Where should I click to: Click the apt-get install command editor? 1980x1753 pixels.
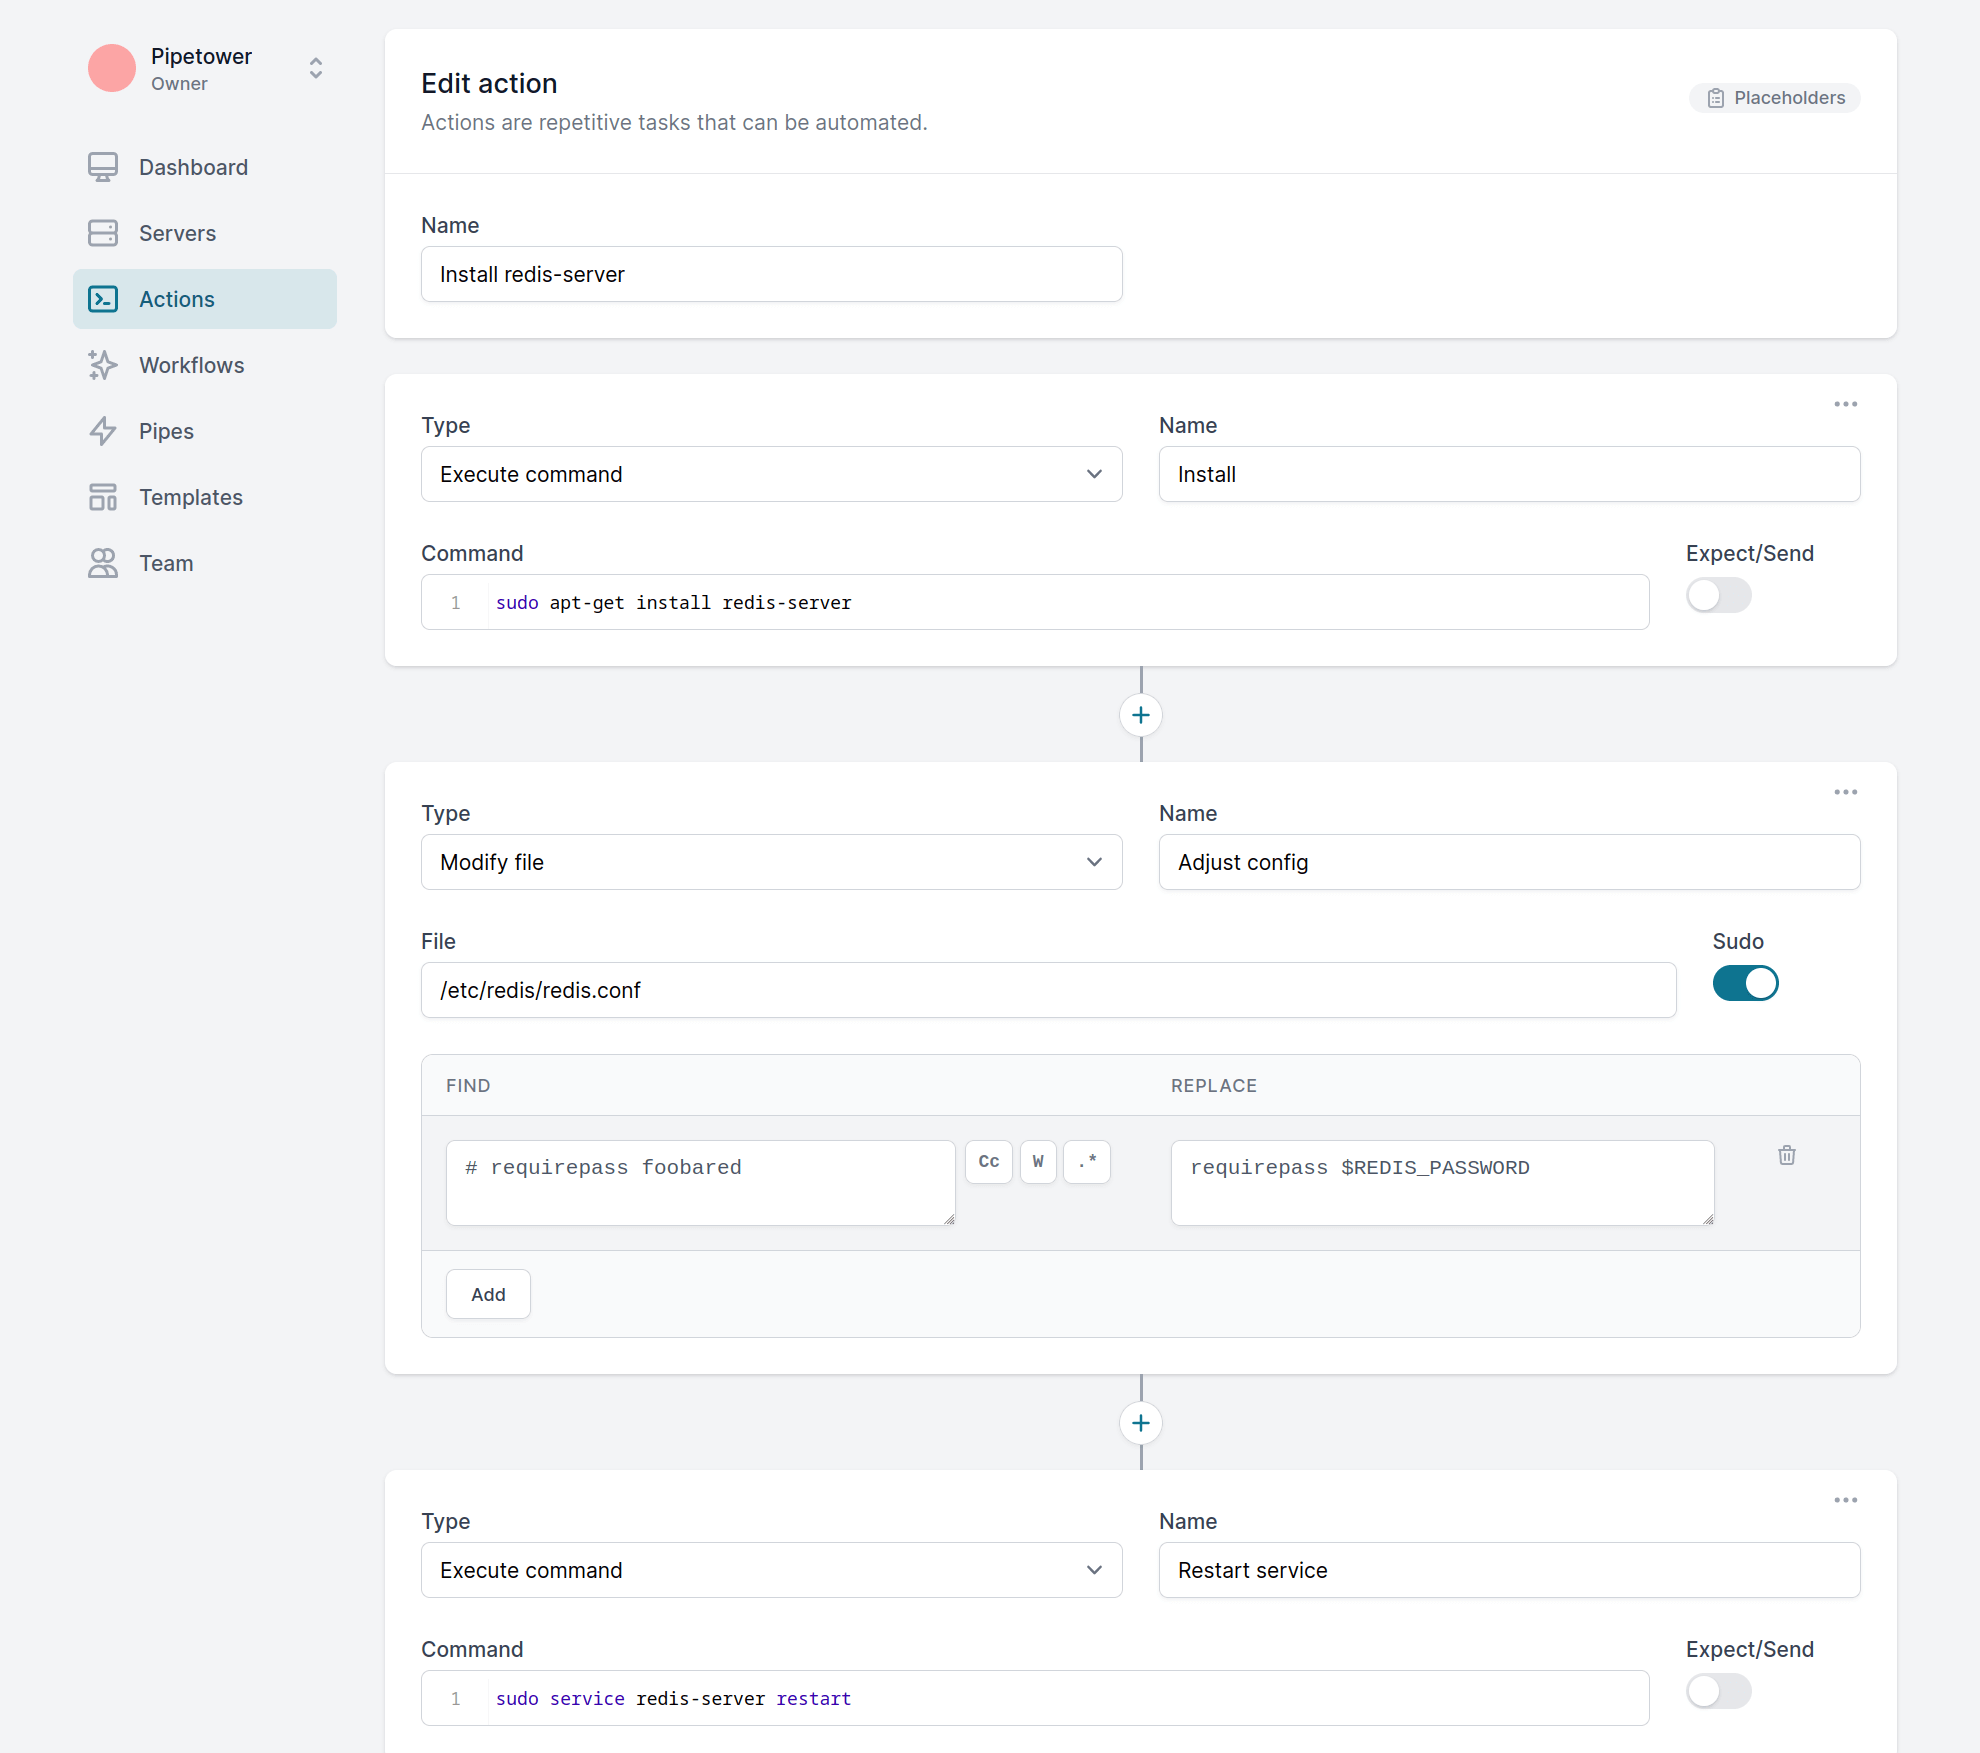[1035, 602]
